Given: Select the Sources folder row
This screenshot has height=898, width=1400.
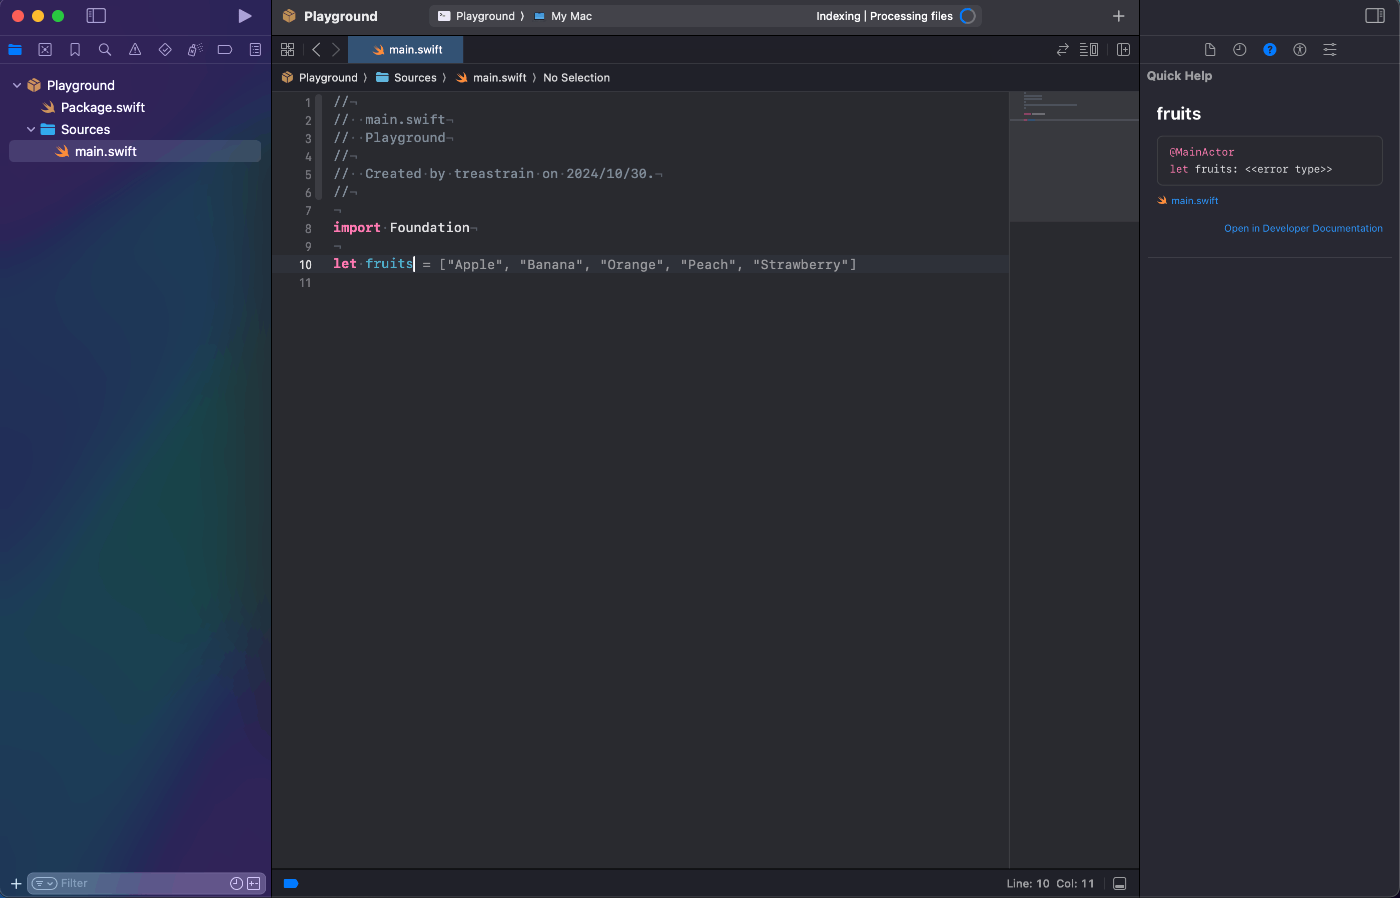Looking at the screenshot, I should coord(135,129).
